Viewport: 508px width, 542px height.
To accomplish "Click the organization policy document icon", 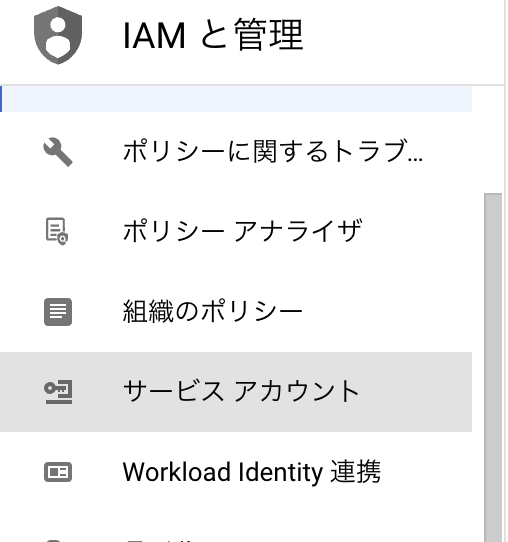I will click(58, 312).
